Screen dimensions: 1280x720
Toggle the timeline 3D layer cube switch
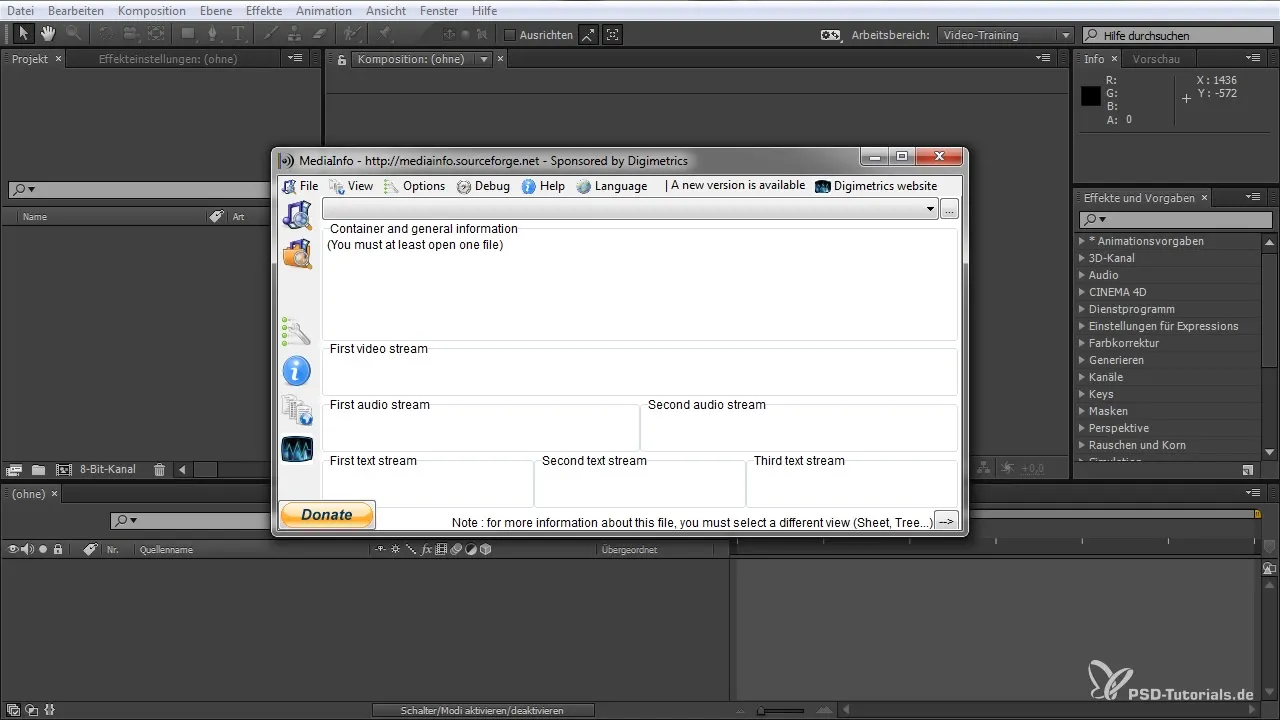(x=486, y=549)
